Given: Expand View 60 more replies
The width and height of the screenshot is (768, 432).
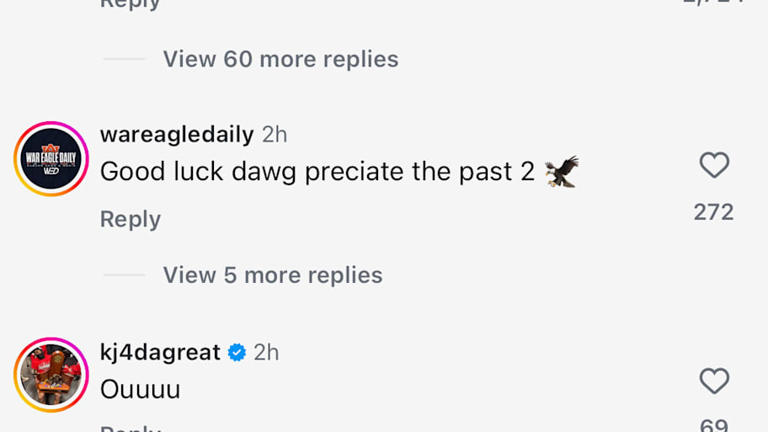Looking at the screenshot, I should pos(280,59).
